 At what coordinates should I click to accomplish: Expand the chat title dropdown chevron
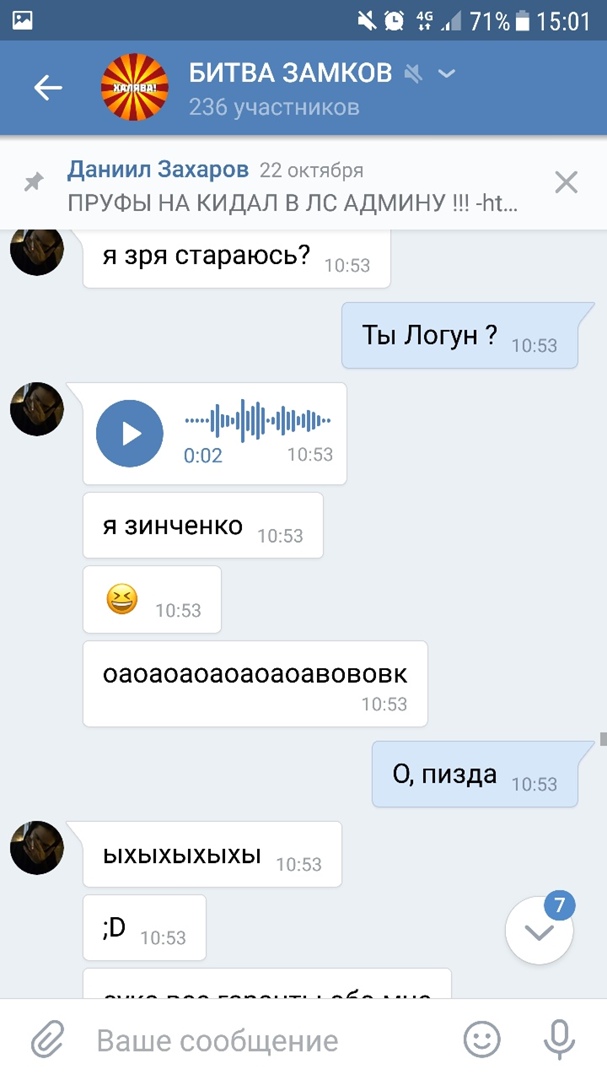coord(447,73)
